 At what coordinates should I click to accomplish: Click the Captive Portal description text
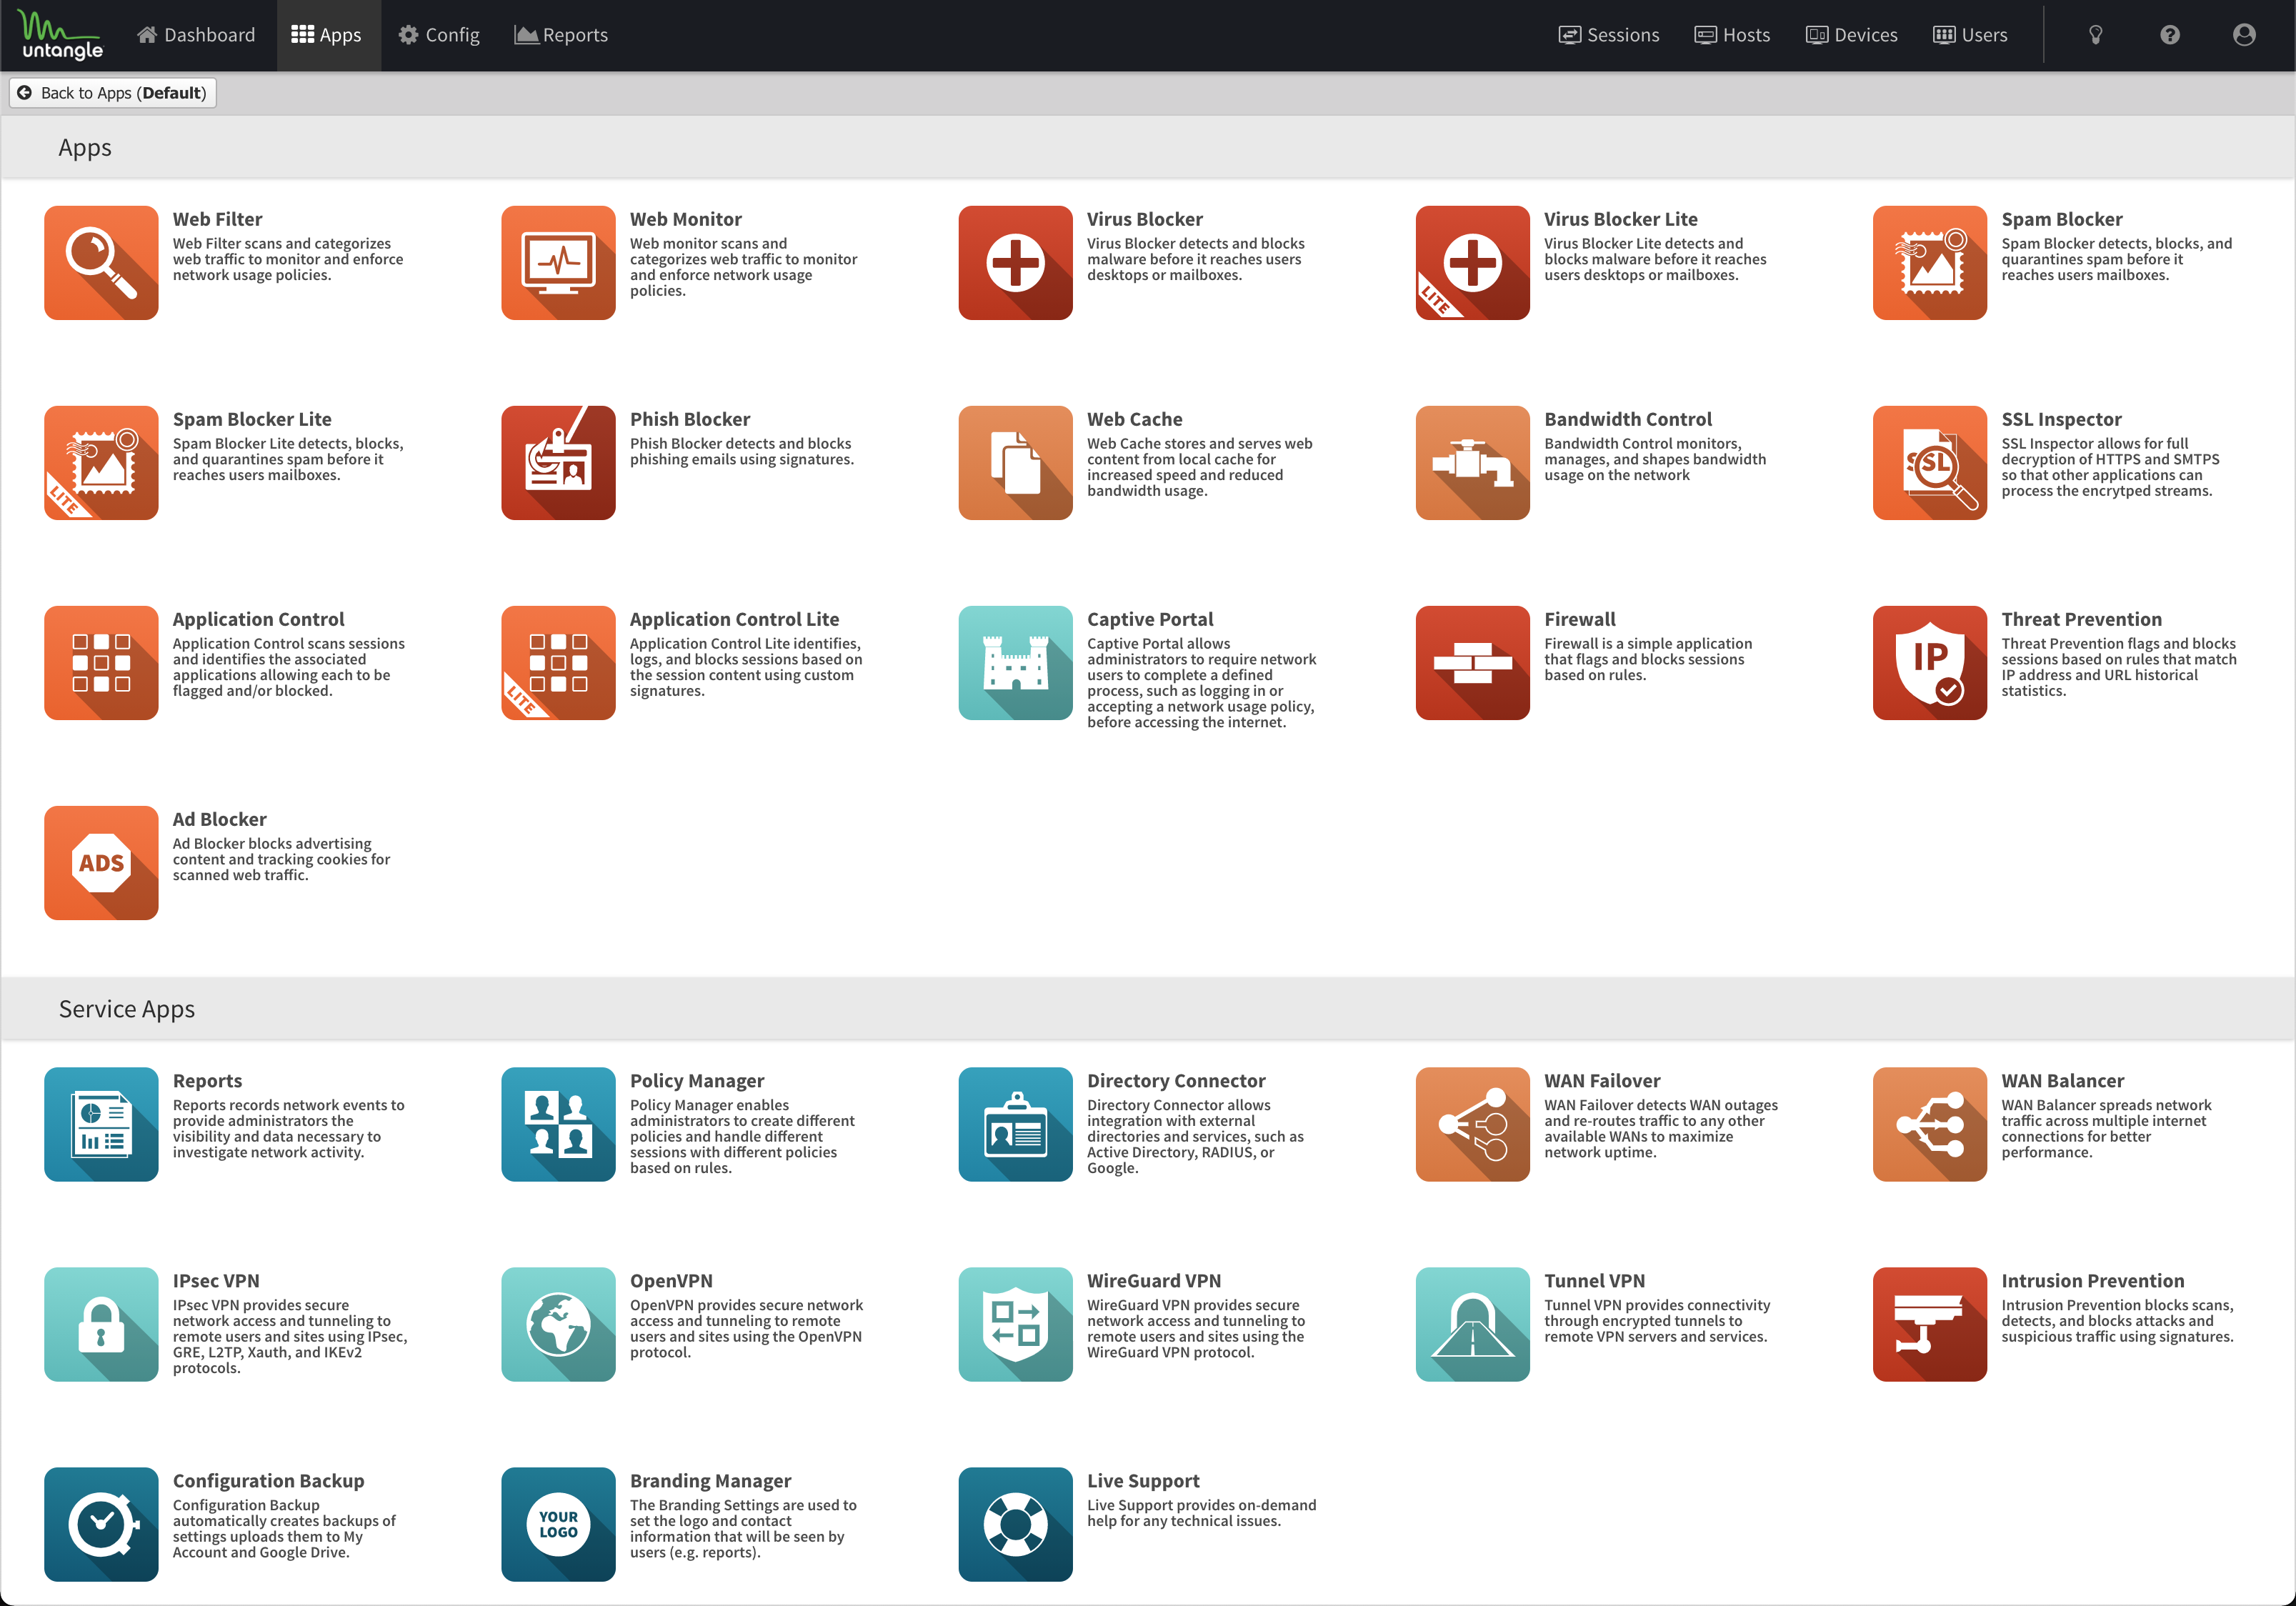[x=1201, y=683]
